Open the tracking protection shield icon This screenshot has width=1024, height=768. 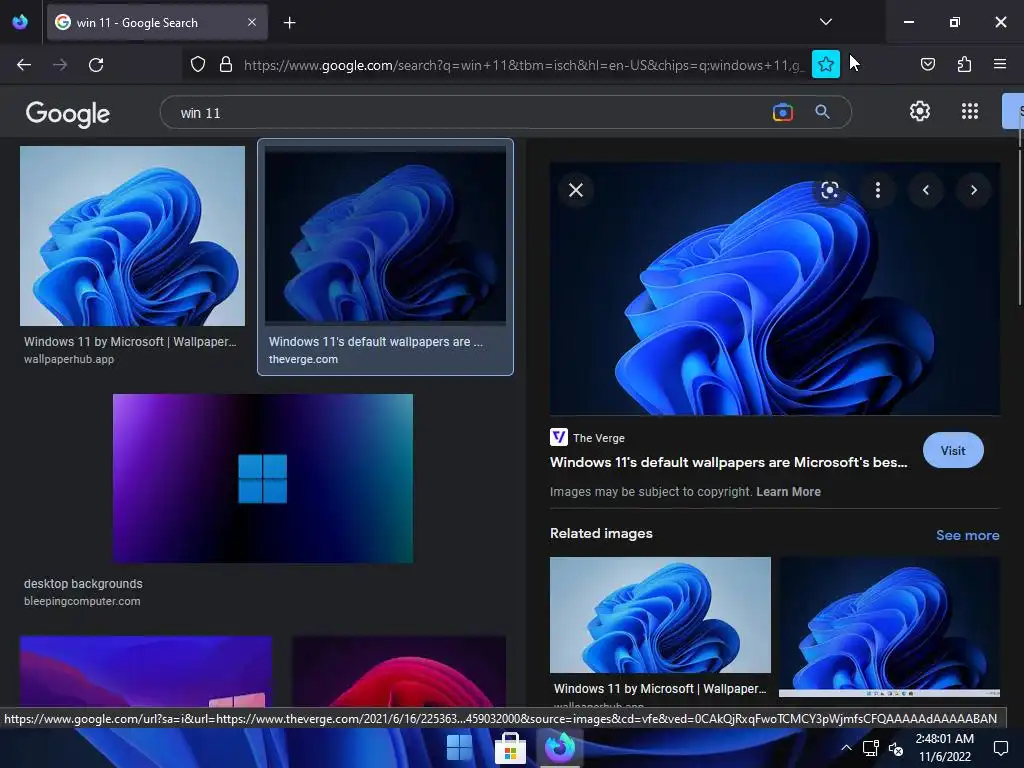coord(198,65)
